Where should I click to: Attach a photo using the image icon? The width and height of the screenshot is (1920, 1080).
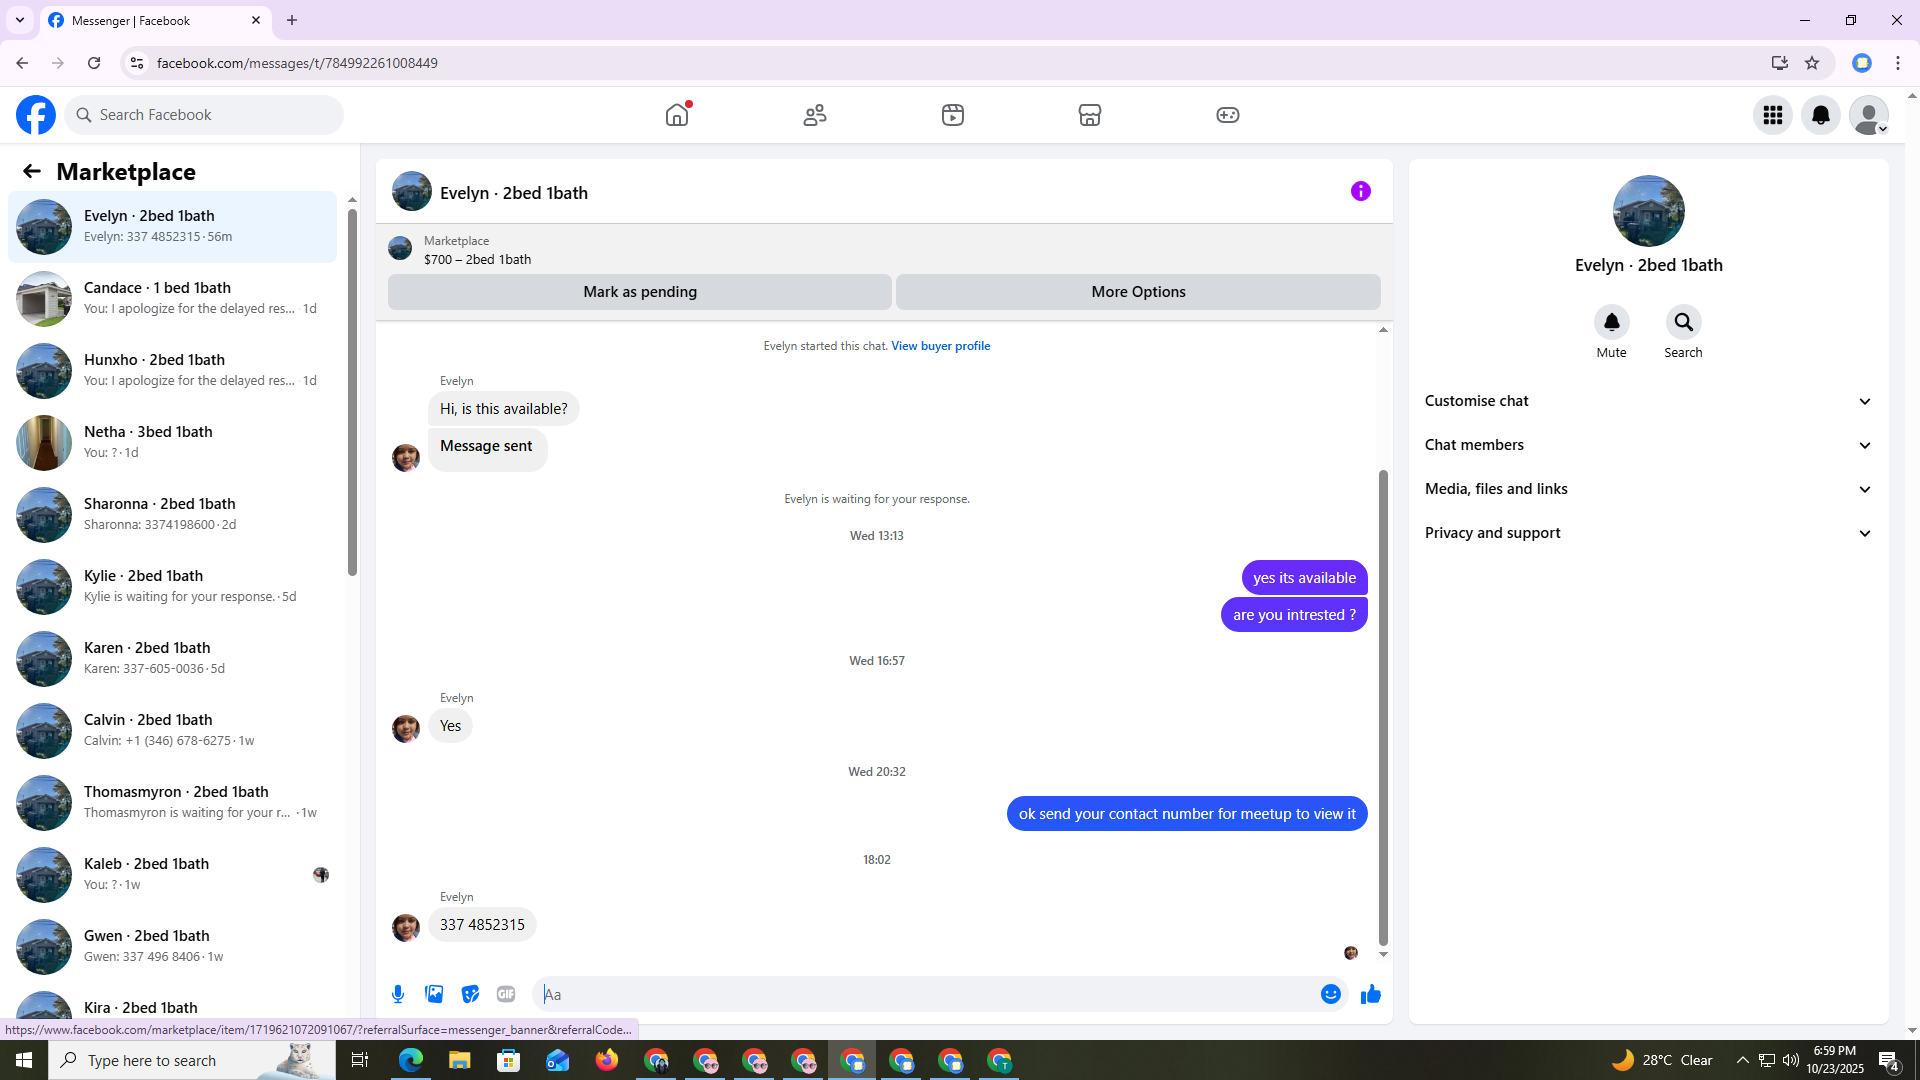434,994
